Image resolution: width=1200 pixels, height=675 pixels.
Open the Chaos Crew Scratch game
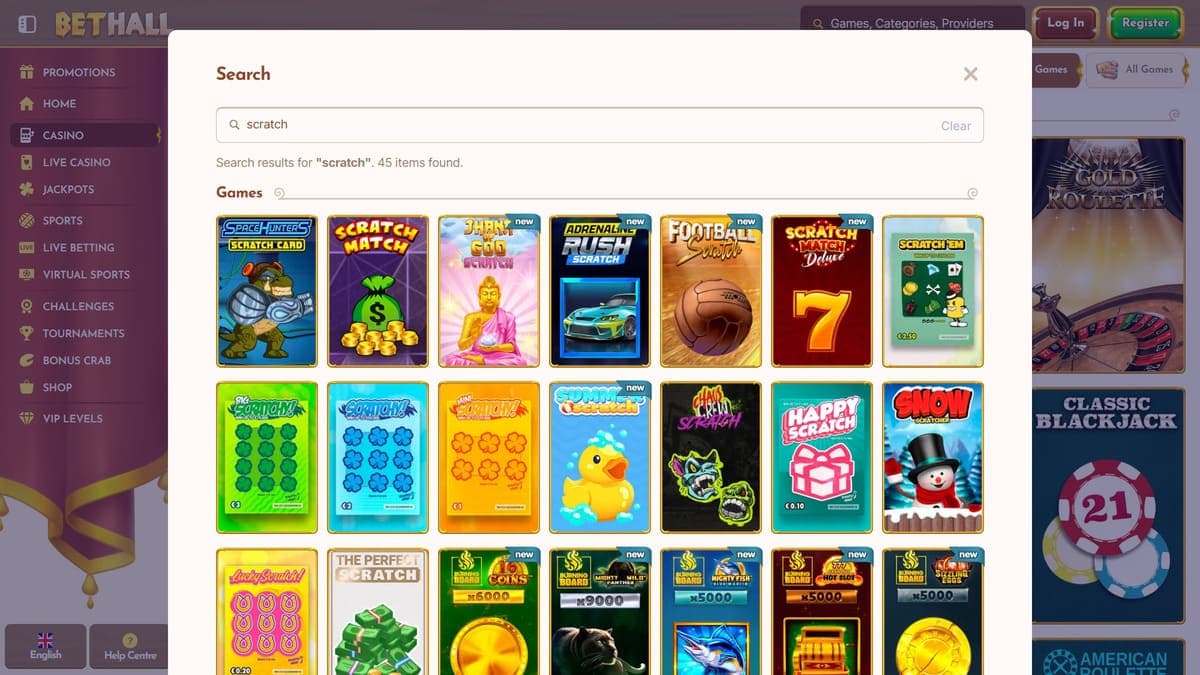click(x=711, y=457)
